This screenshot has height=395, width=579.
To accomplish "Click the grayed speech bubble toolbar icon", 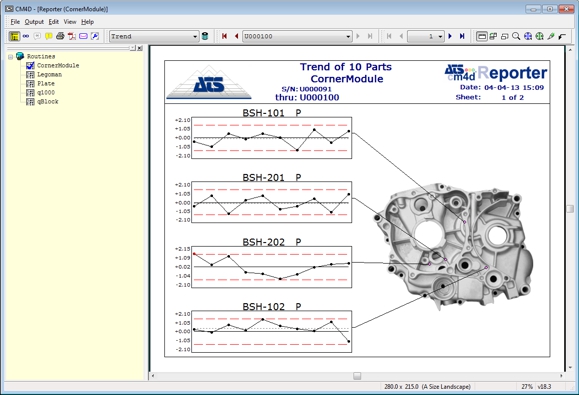I will (x=37, y=36).
